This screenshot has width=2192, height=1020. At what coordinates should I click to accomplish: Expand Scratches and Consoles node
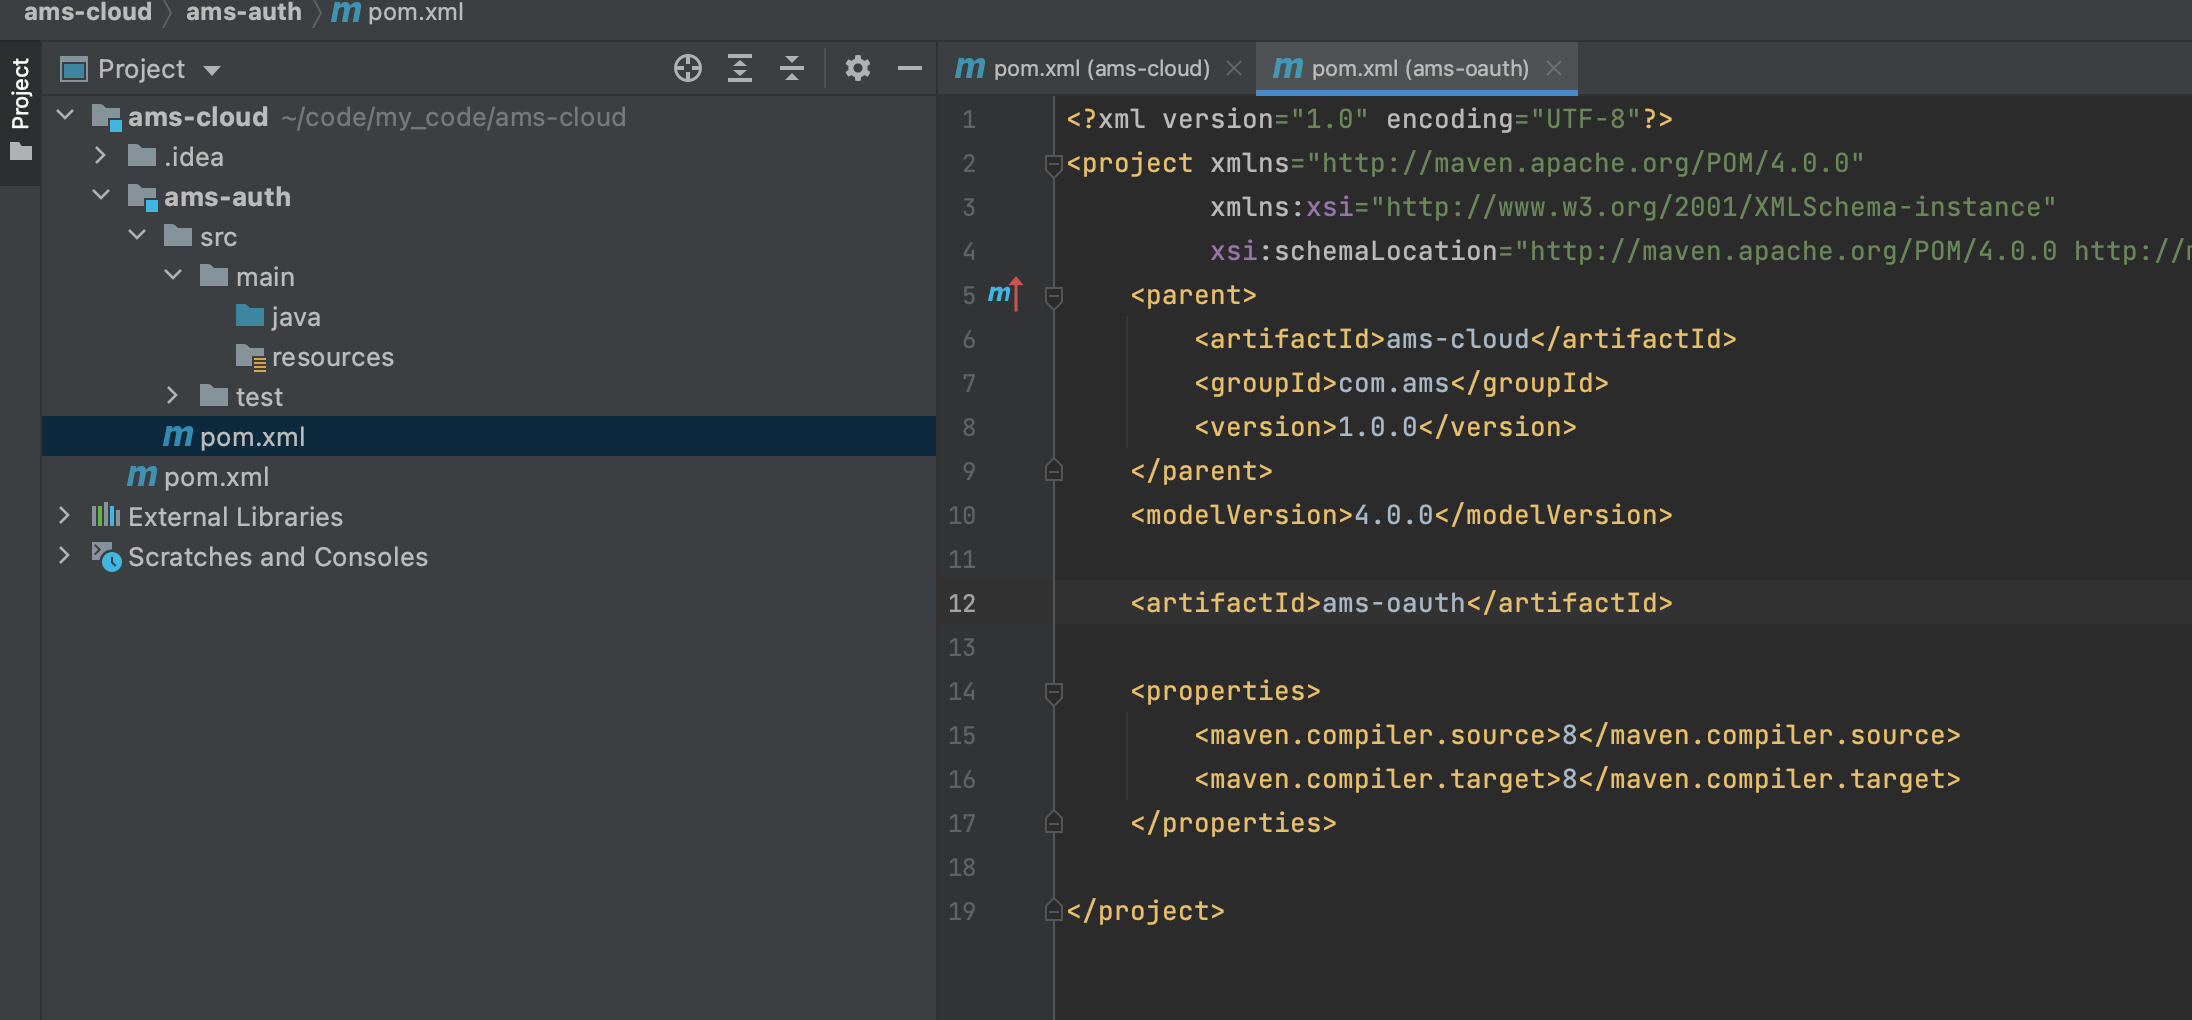click(65, 556)
